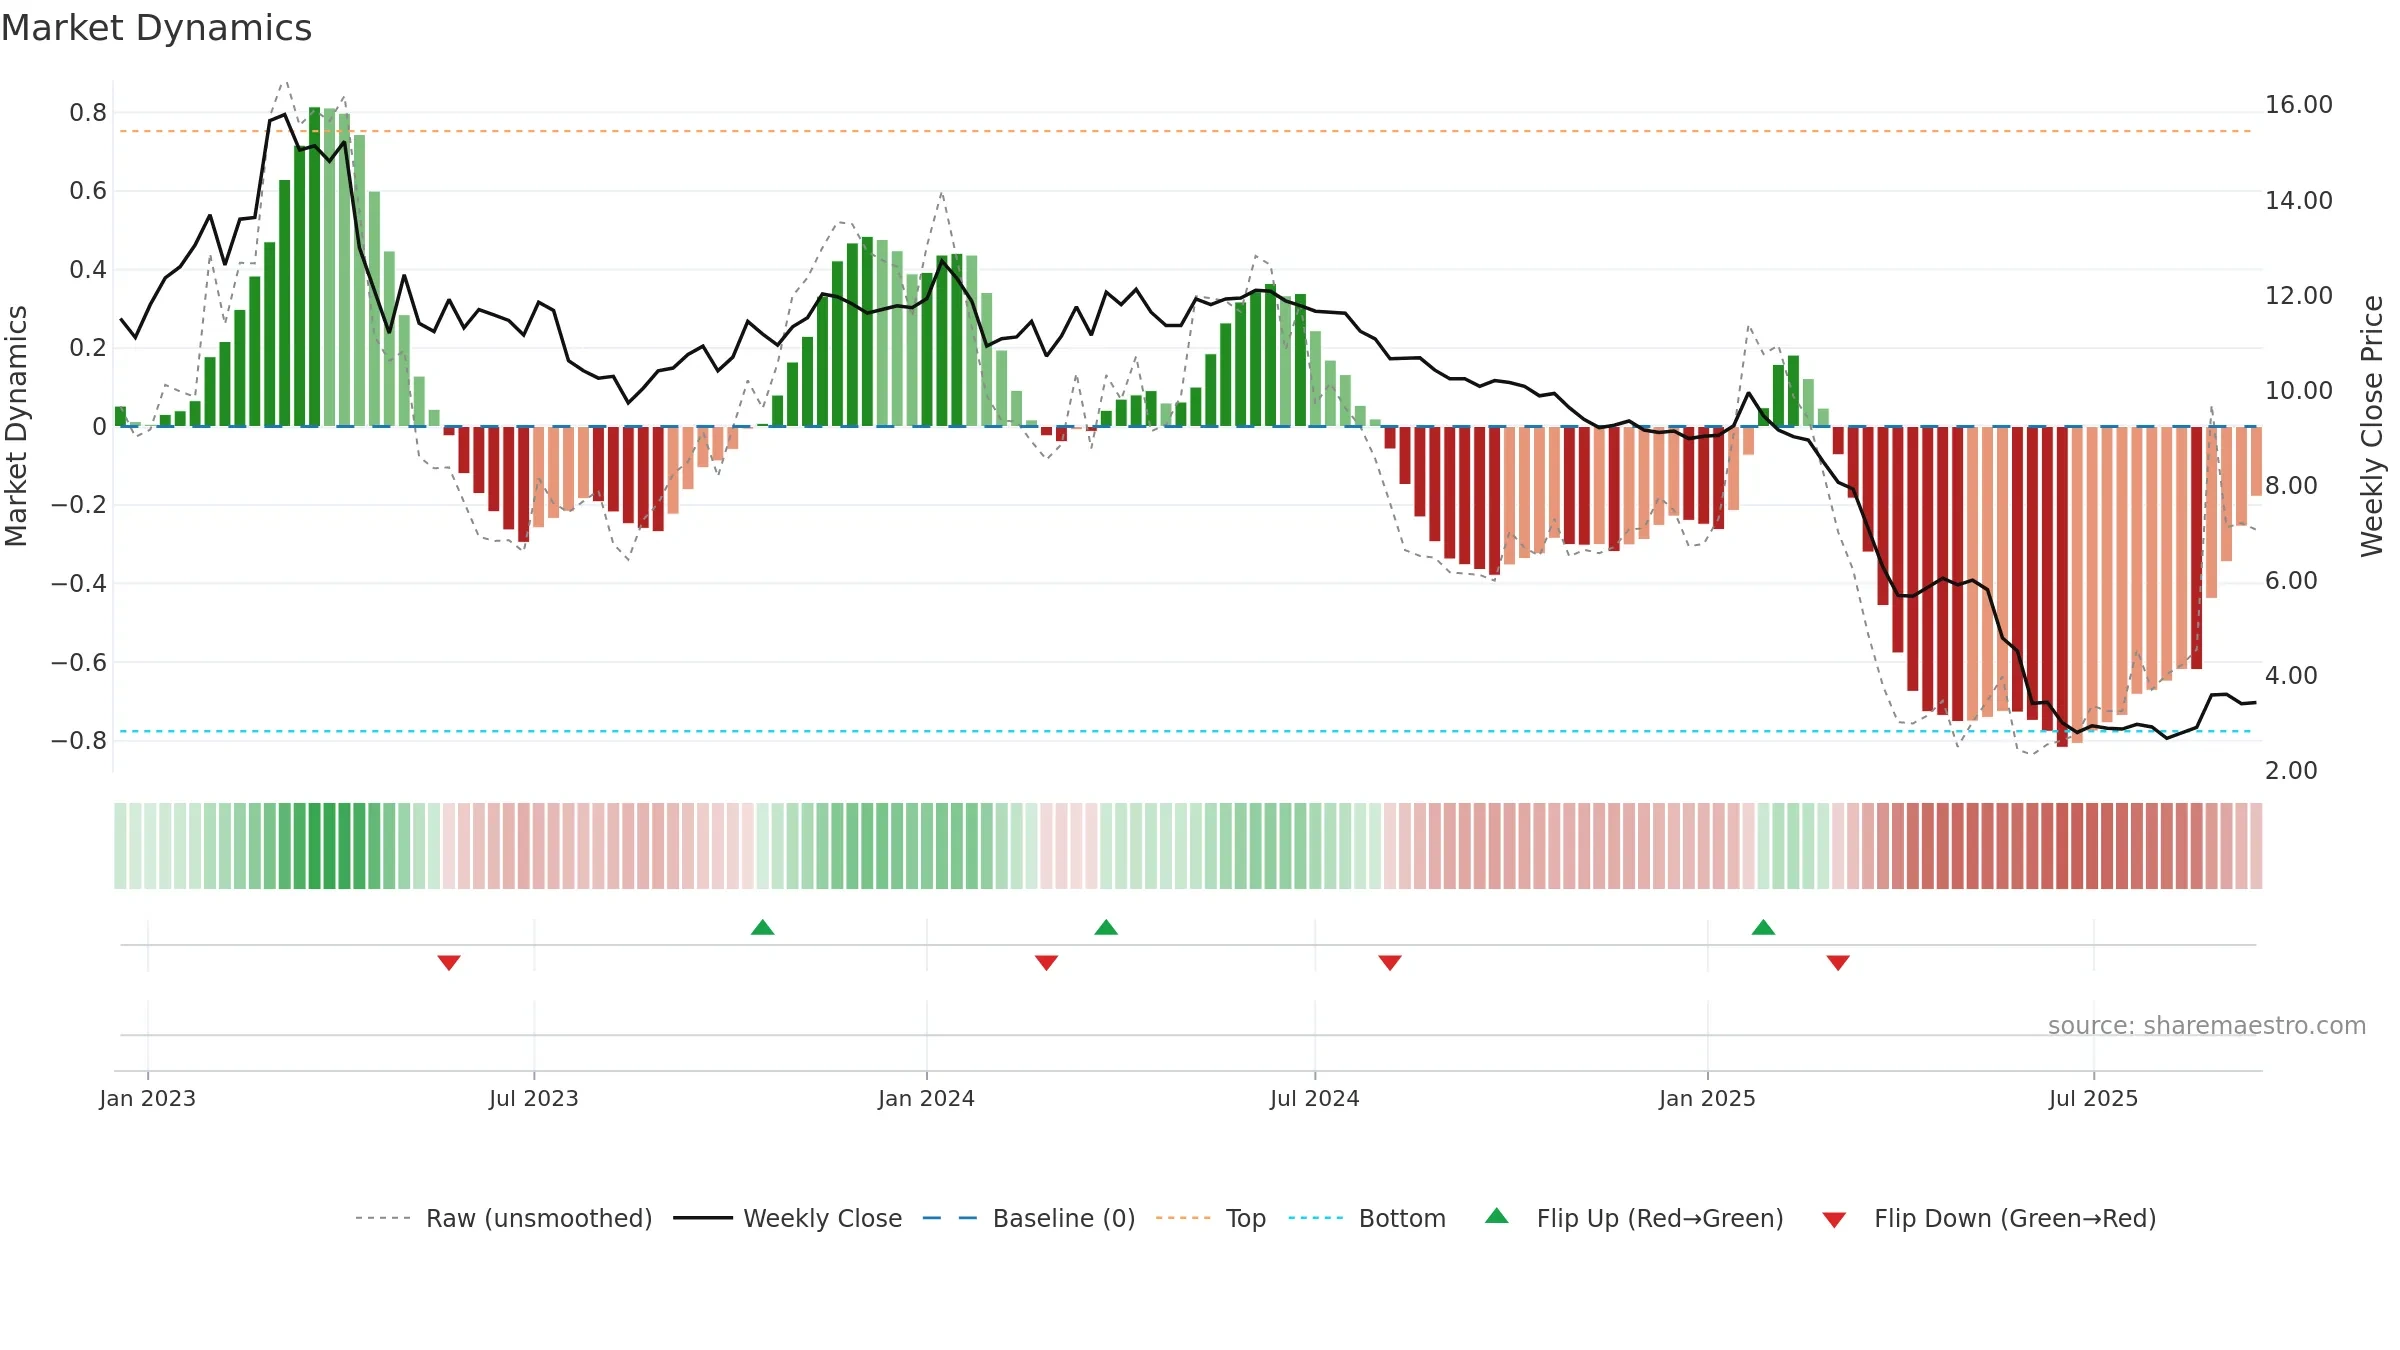The width and height of the screenshot is (2400, 1350).
Task: Click the red Flip Down triangle icon in legend
Action: tap(1834, 1220)
